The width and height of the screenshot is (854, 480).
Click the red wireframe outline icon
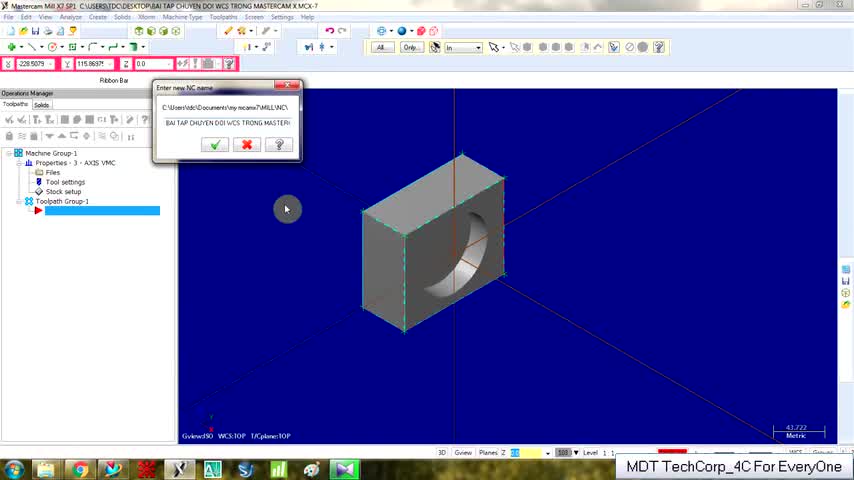click(x=434, y=31)
